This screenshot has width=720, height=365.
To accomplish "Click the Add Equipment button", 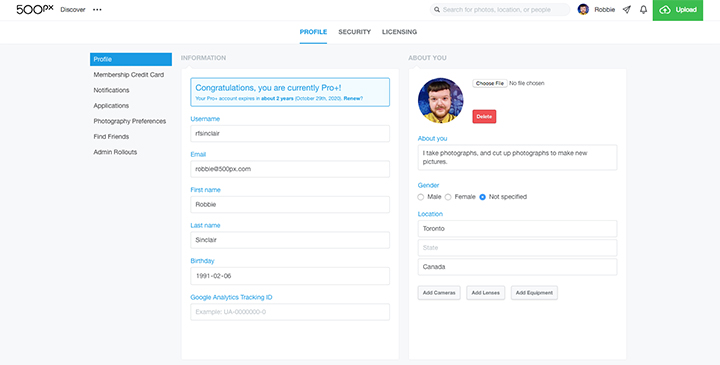I will [534, 293].
